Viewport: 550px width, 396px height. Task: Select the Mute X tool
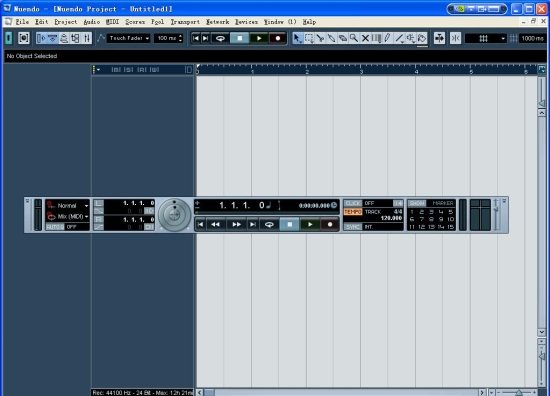365,38
